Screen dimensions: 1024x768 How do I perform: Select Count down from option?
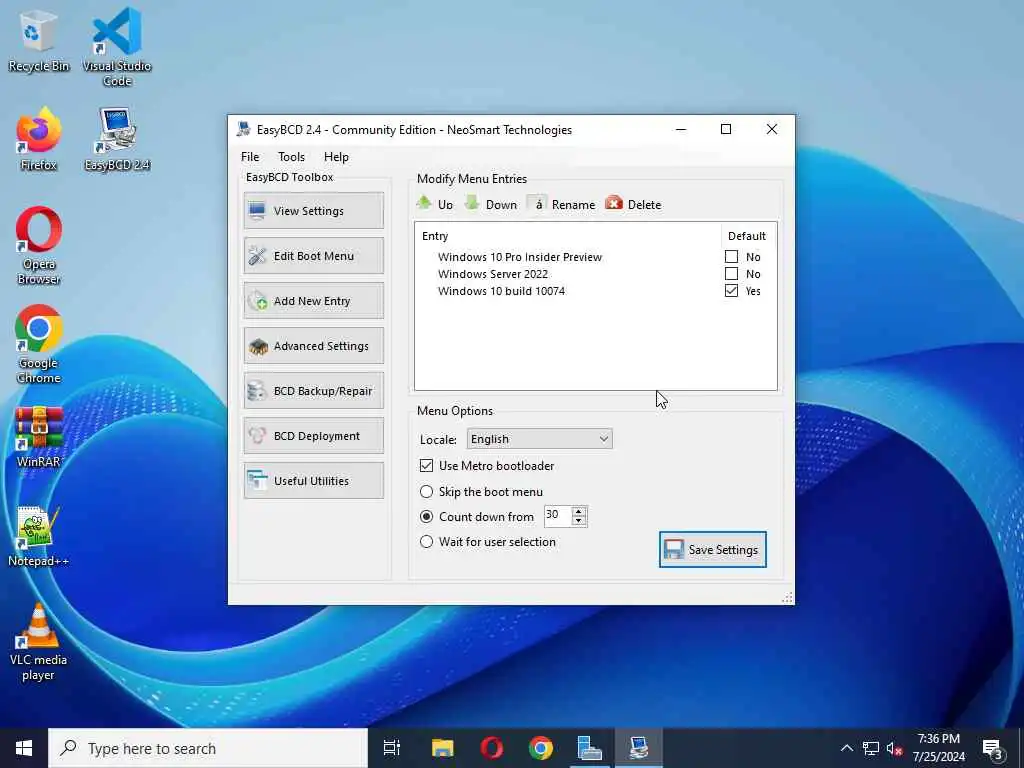pos(426,517)
